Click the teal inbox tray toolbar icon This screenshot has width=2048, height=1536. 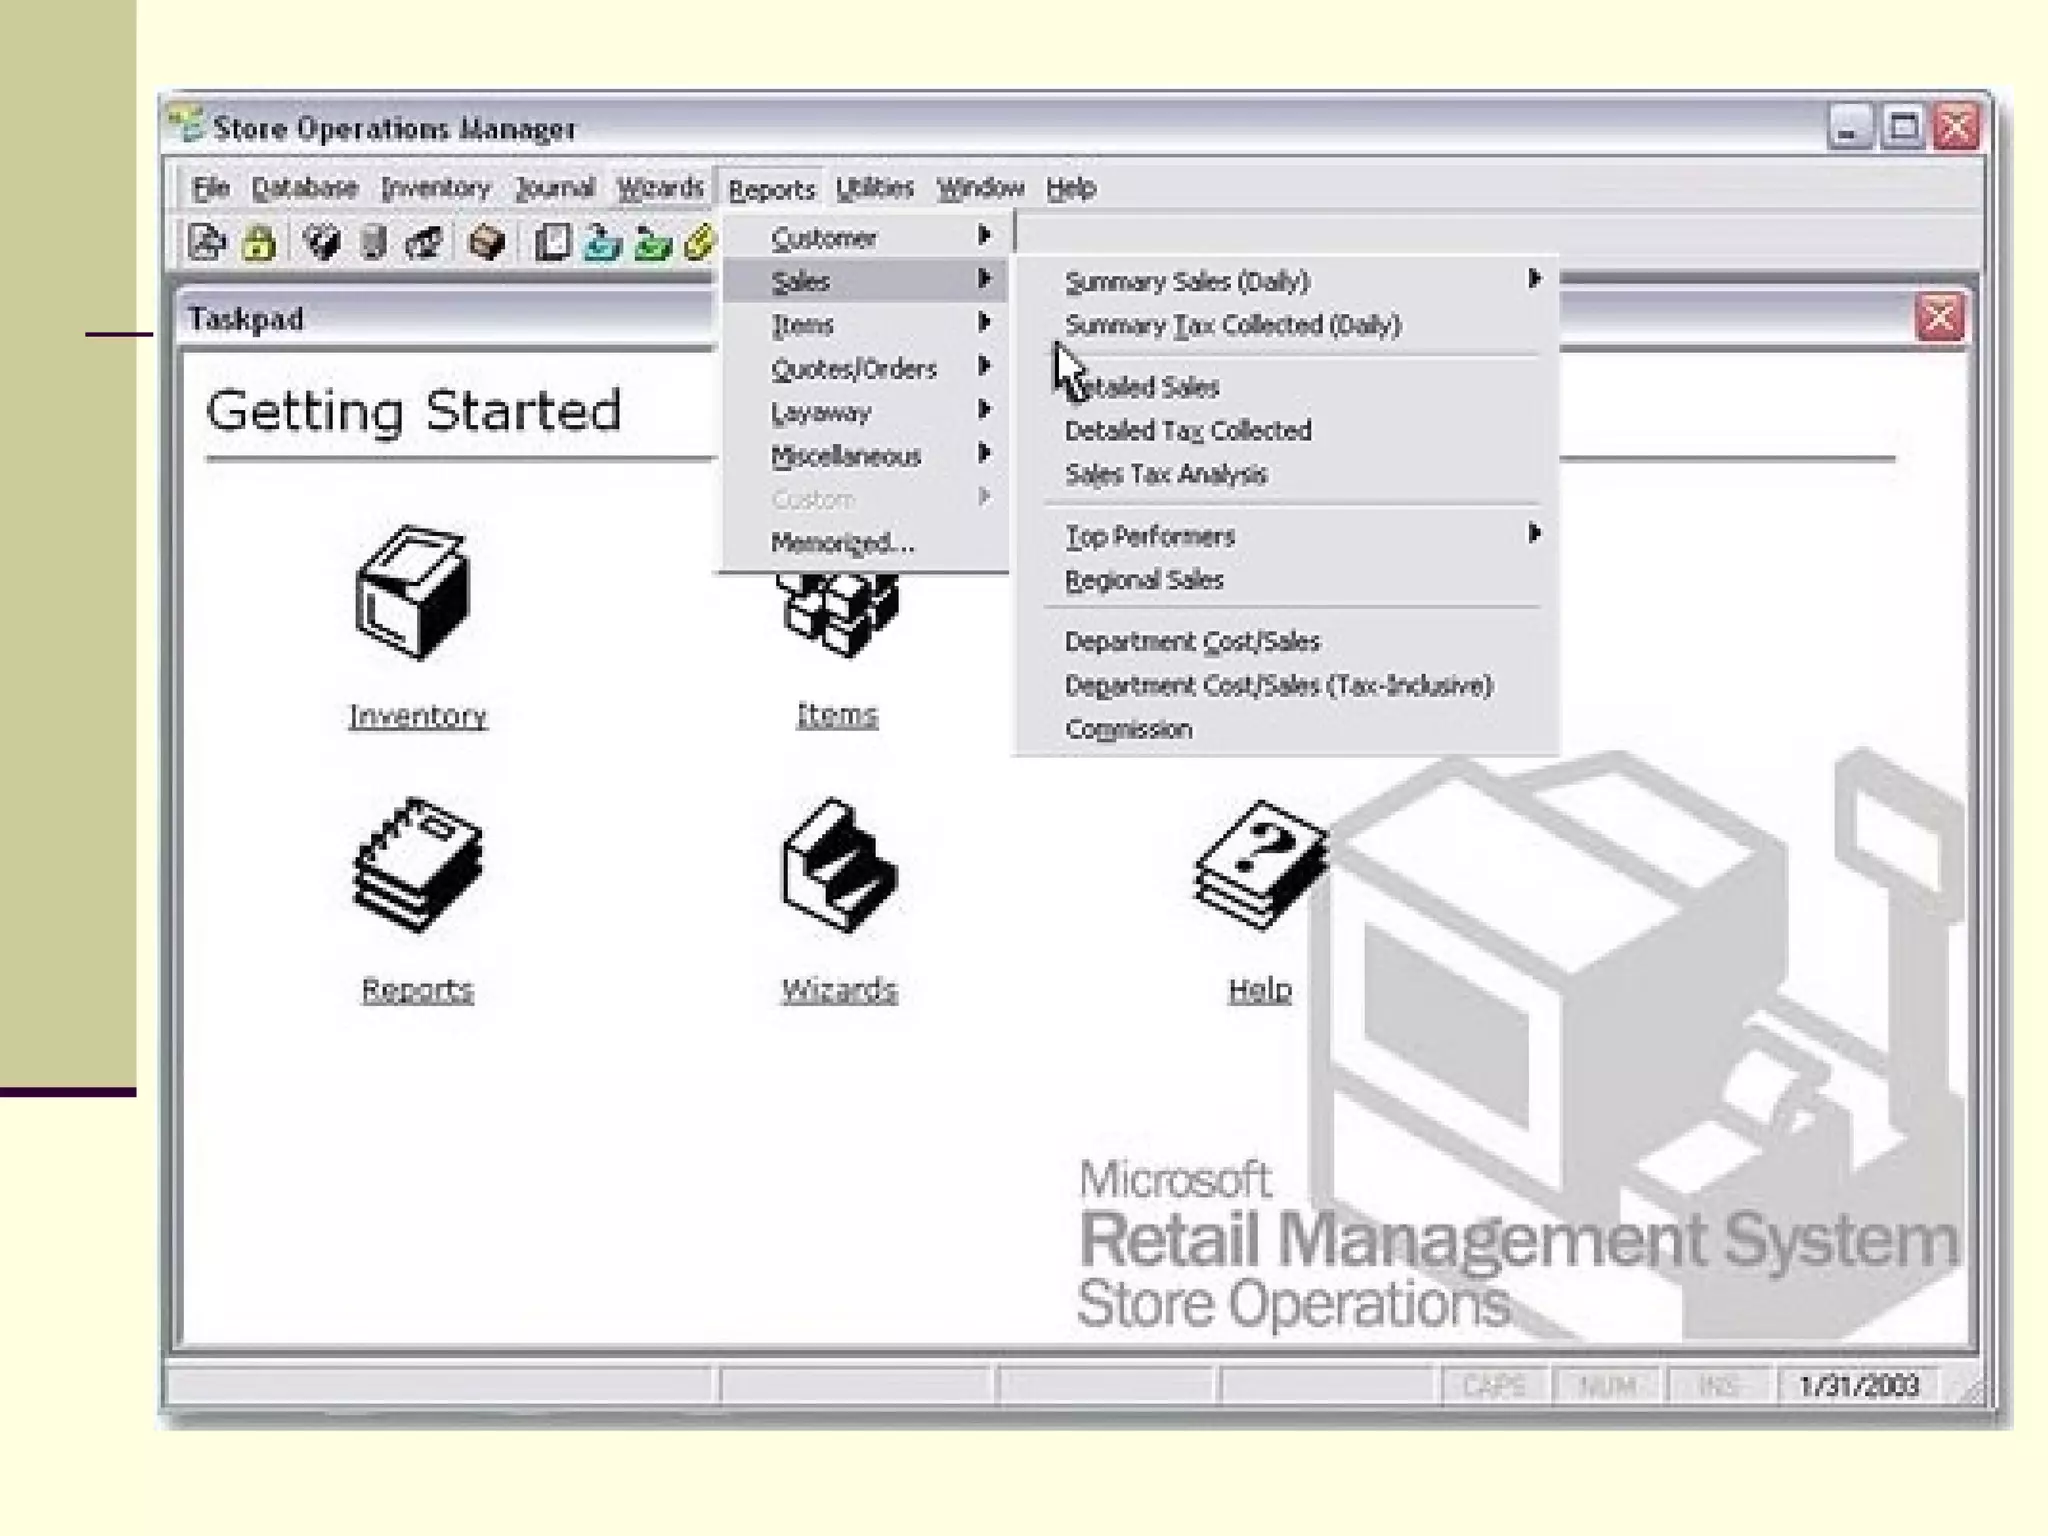[602, 243]
